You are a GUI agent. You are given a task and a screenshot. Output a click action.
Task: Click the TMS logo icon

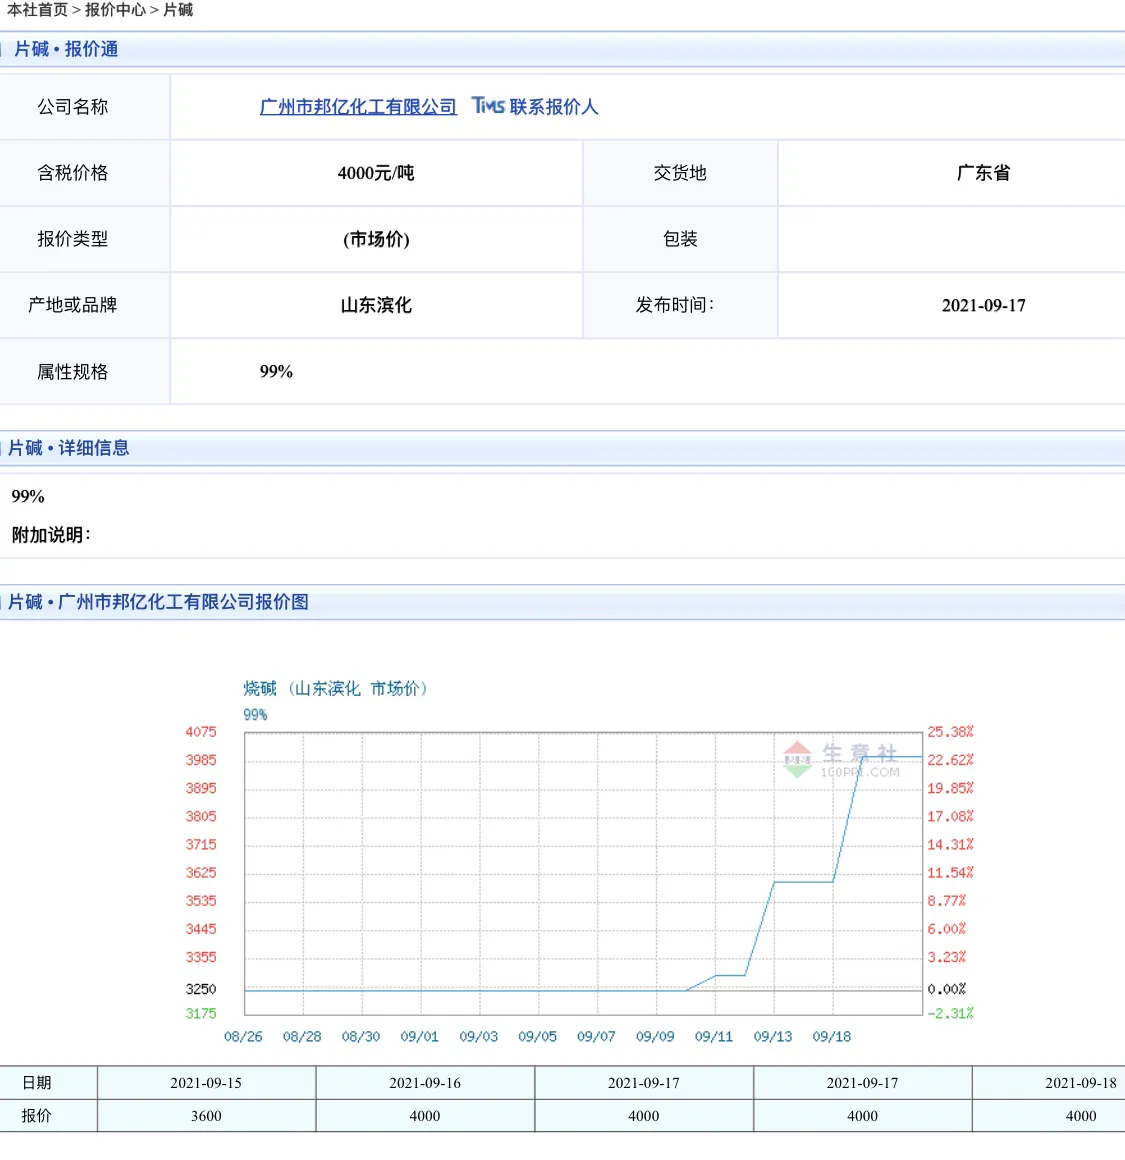(488, 106)
